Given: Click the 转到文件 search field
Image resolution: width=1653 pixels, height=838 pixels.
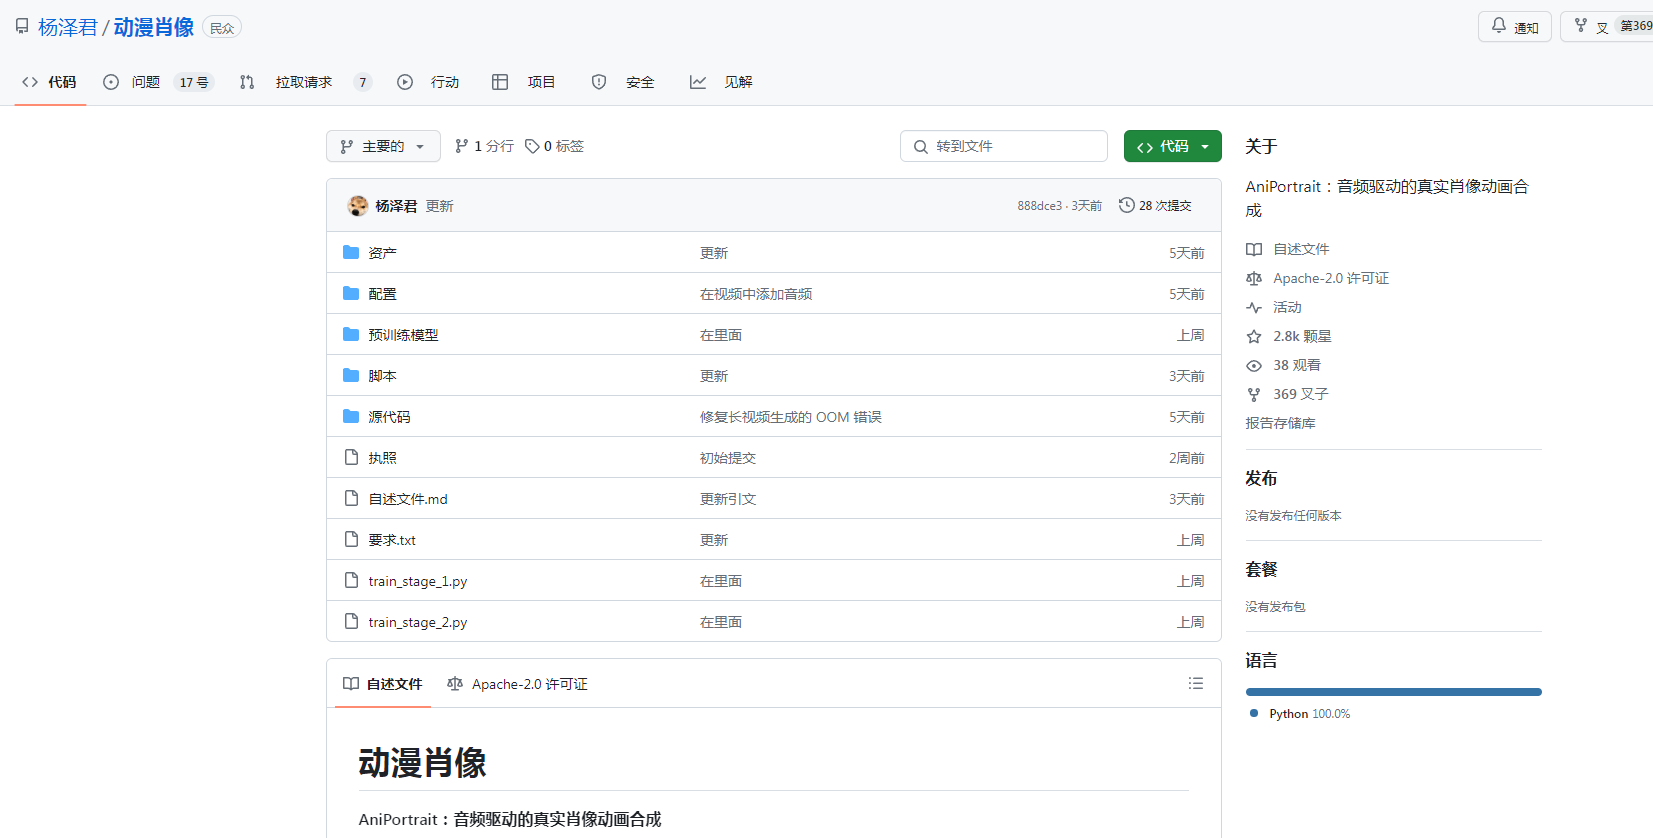Looking at the screenshot, I should (x=1003, y=147).
